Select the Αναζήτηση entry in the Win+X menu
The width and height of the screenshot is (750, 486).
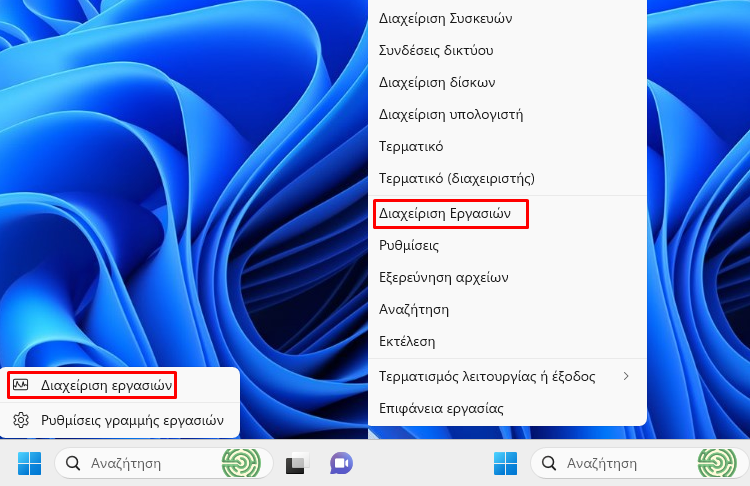507,309
